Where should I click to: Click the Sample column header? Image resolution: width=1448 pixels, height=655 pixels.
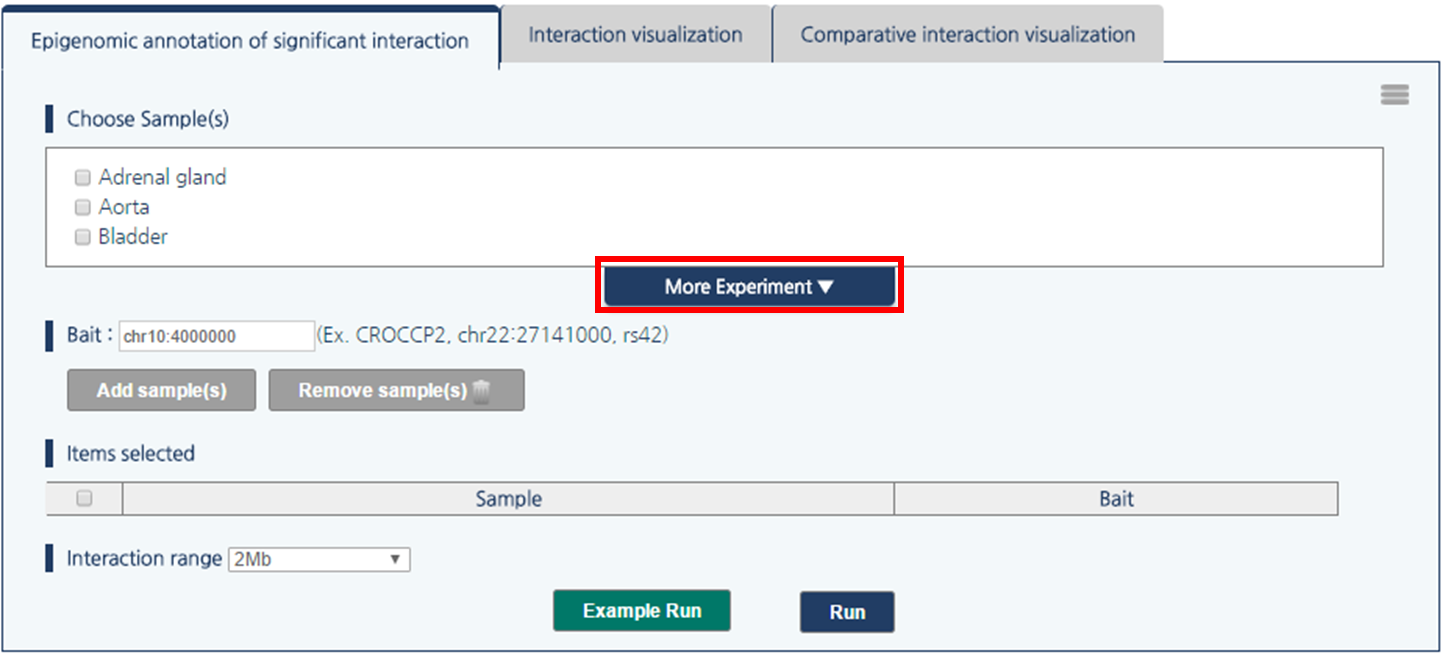click(508, 498)
